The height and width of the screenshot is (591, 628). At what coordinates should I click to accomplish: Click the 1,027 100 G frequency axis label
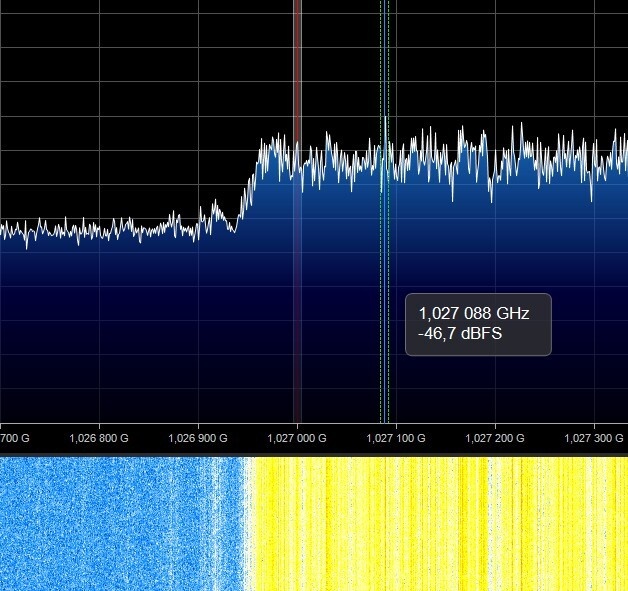[x=396, y=438]
